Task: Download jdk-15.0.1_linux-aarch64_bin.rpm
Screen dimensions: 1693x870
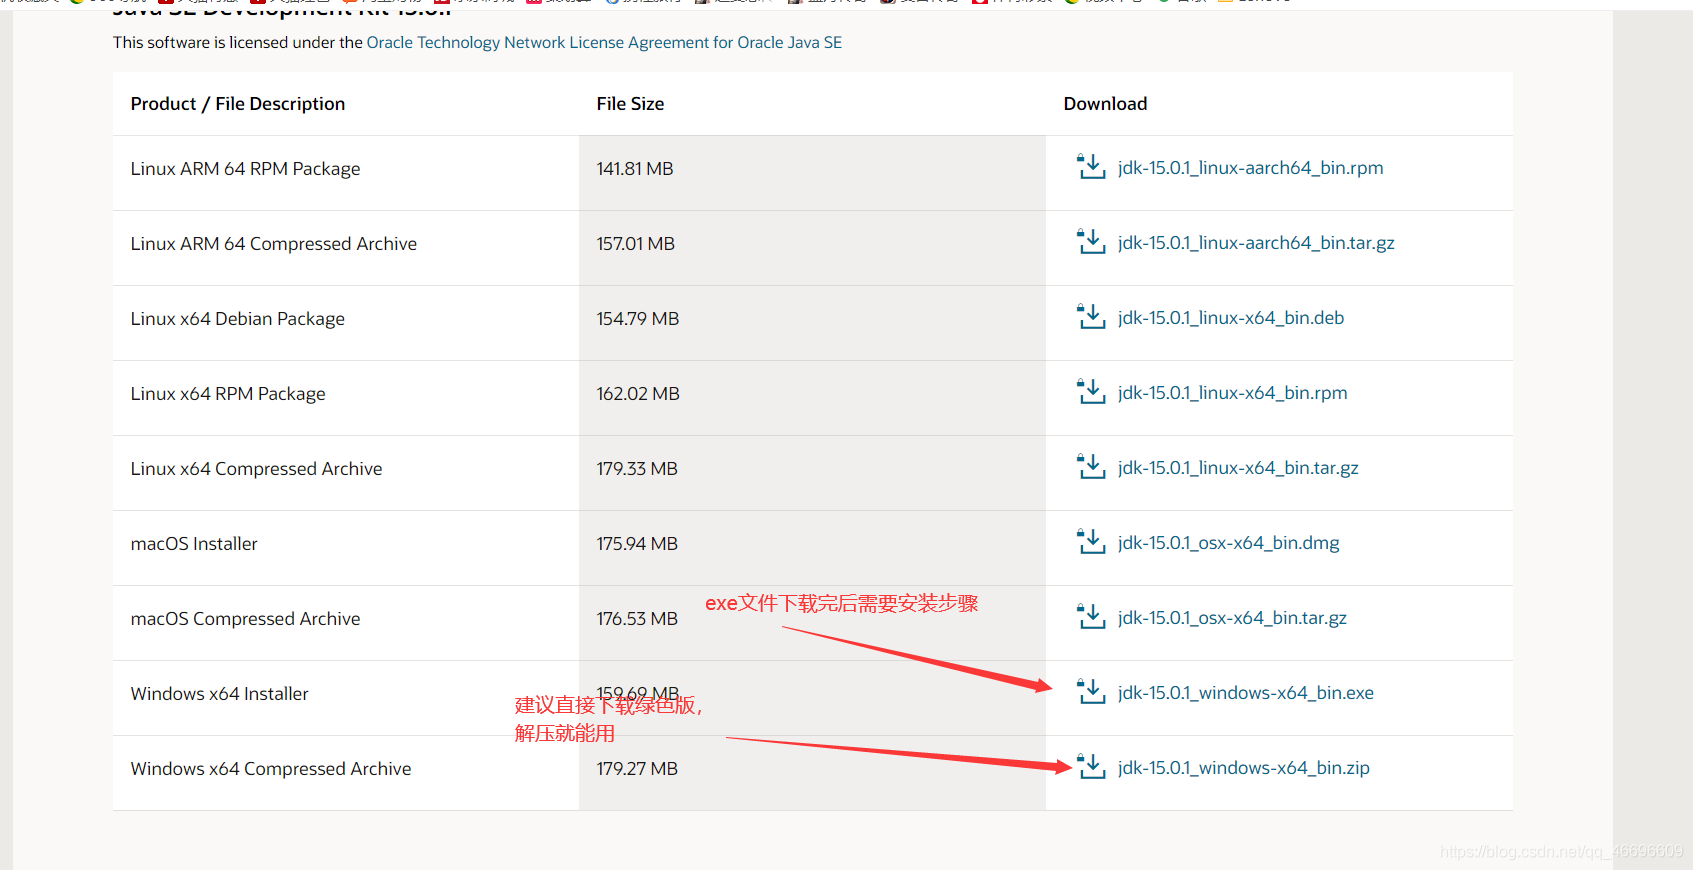Action: [x=1250, y=168]
